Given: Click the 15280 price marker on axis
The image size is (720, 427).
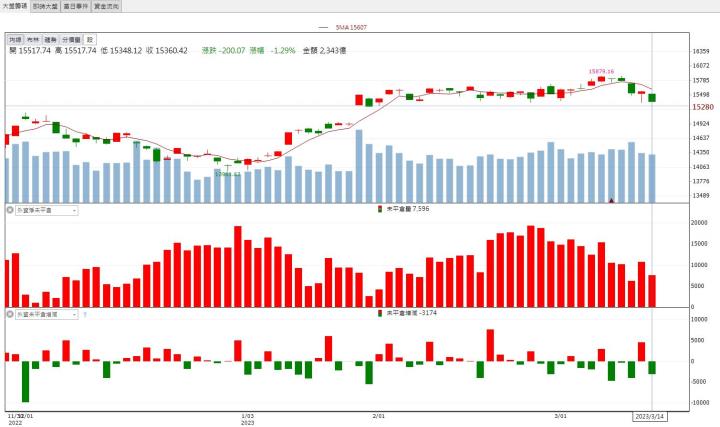Looking at the screenshot, I should (x=703, y=107).
